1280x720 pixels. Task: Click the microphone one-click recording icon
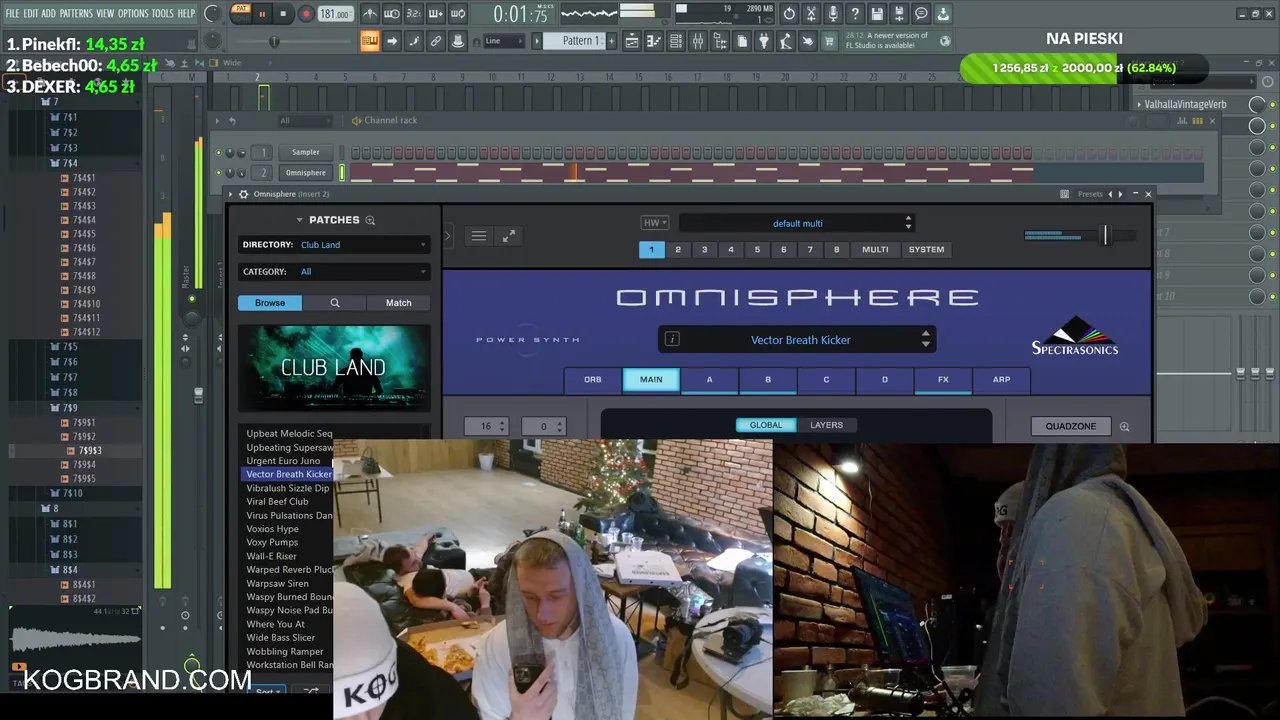coord(833,14)
